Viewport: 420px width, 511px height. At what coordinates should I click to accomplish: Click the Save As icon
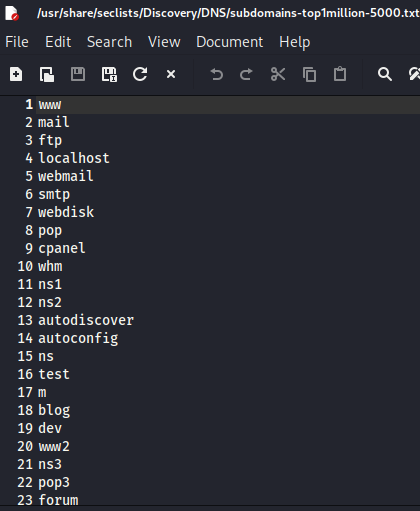click(109, 74)
